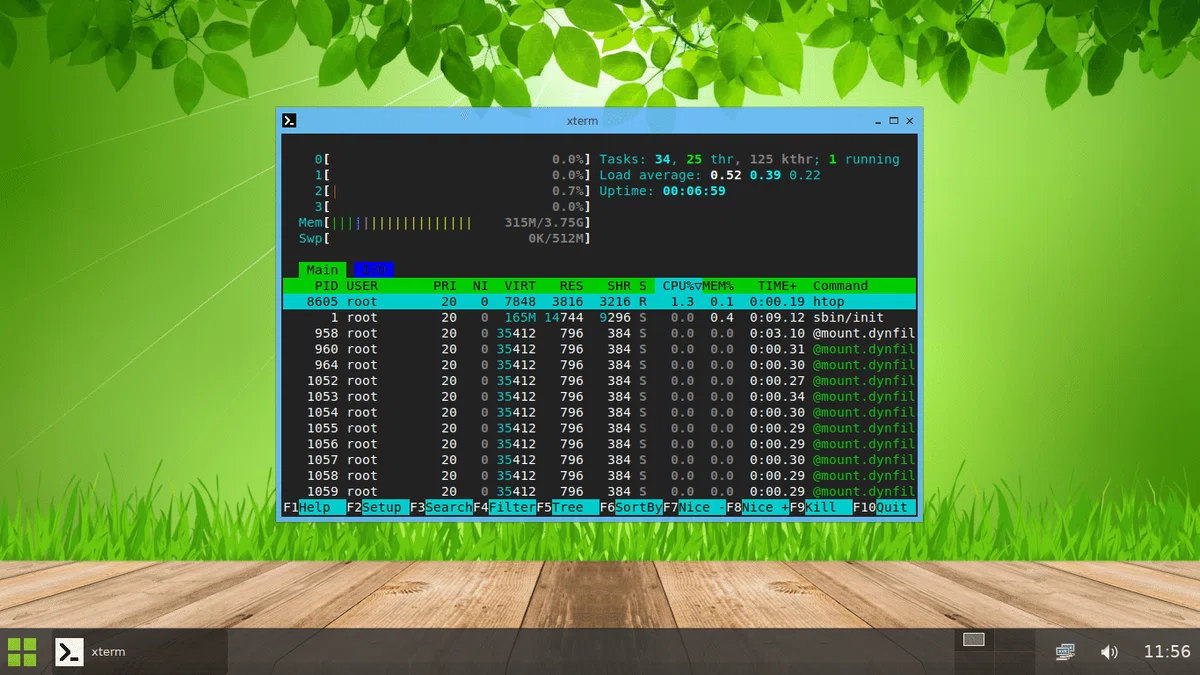Sort by the MEM% column header

(x=718, y=286)
